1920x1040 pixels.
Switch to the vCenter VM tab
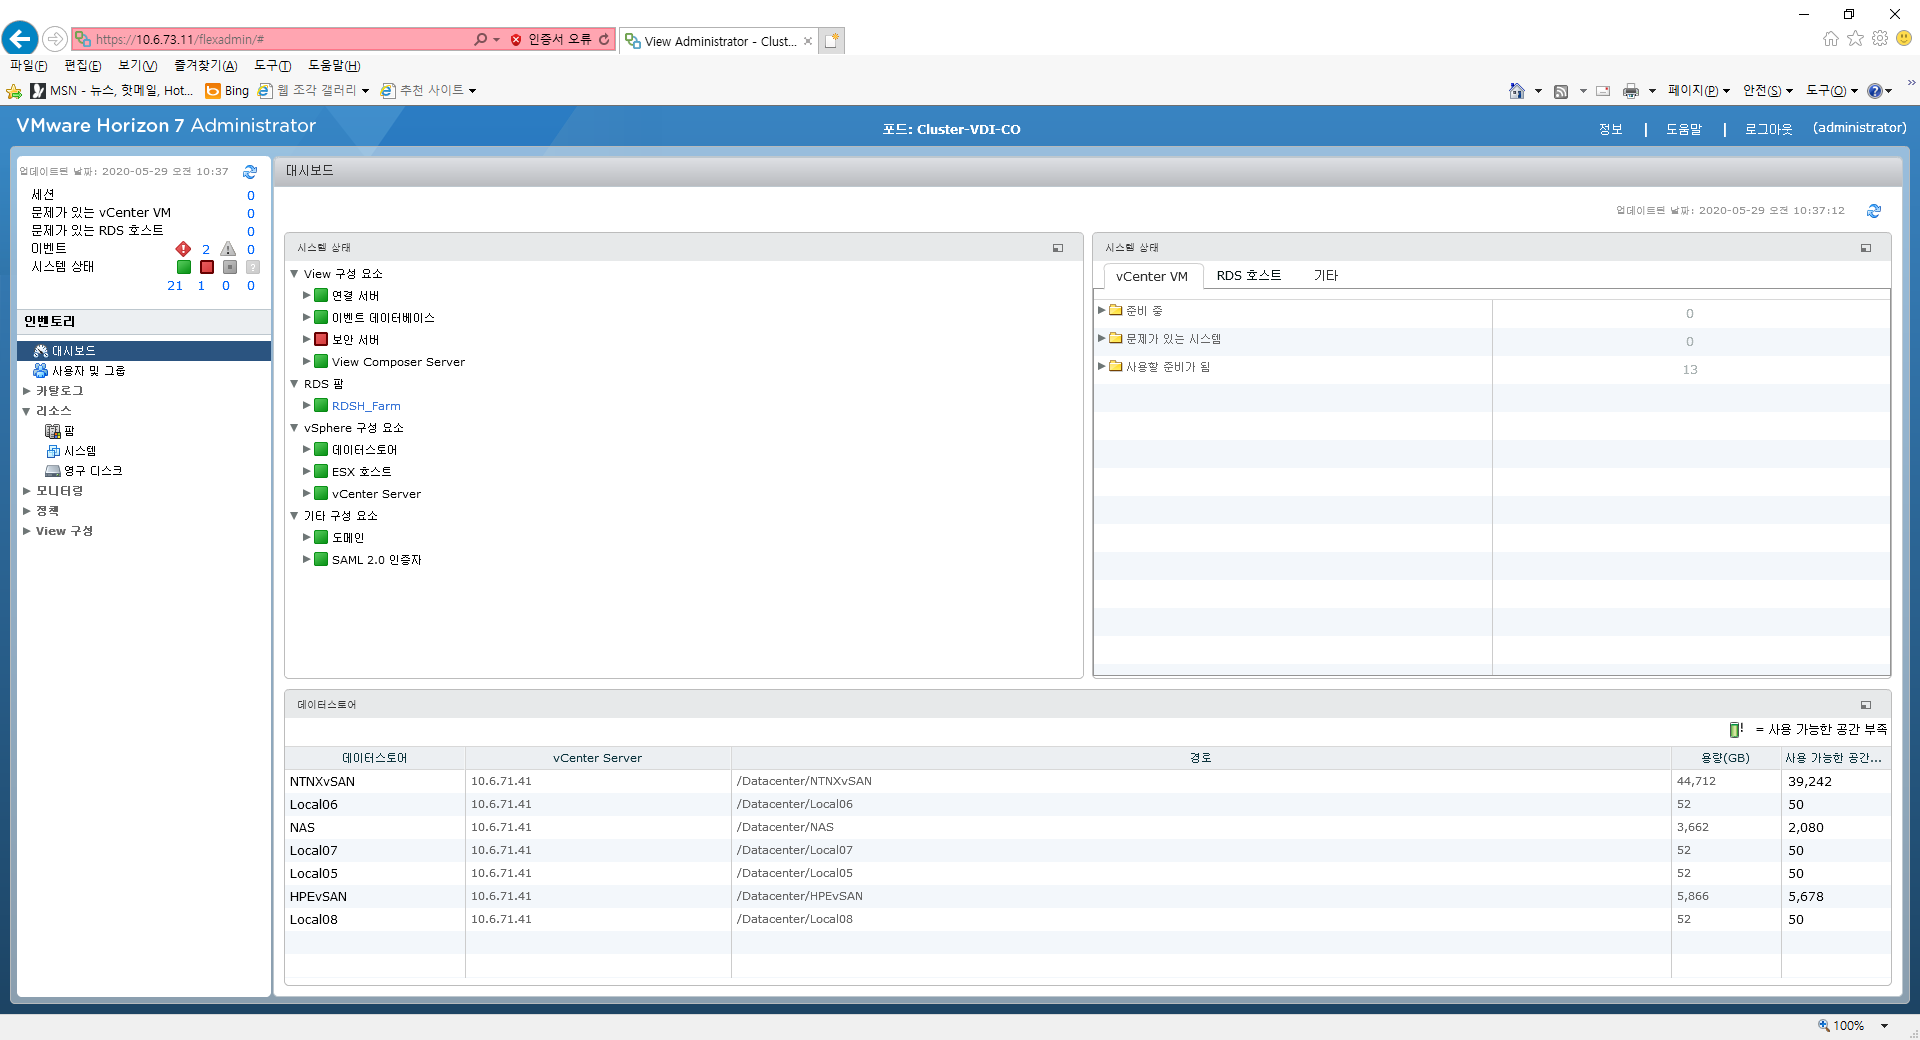click(x=1151, y=276)
